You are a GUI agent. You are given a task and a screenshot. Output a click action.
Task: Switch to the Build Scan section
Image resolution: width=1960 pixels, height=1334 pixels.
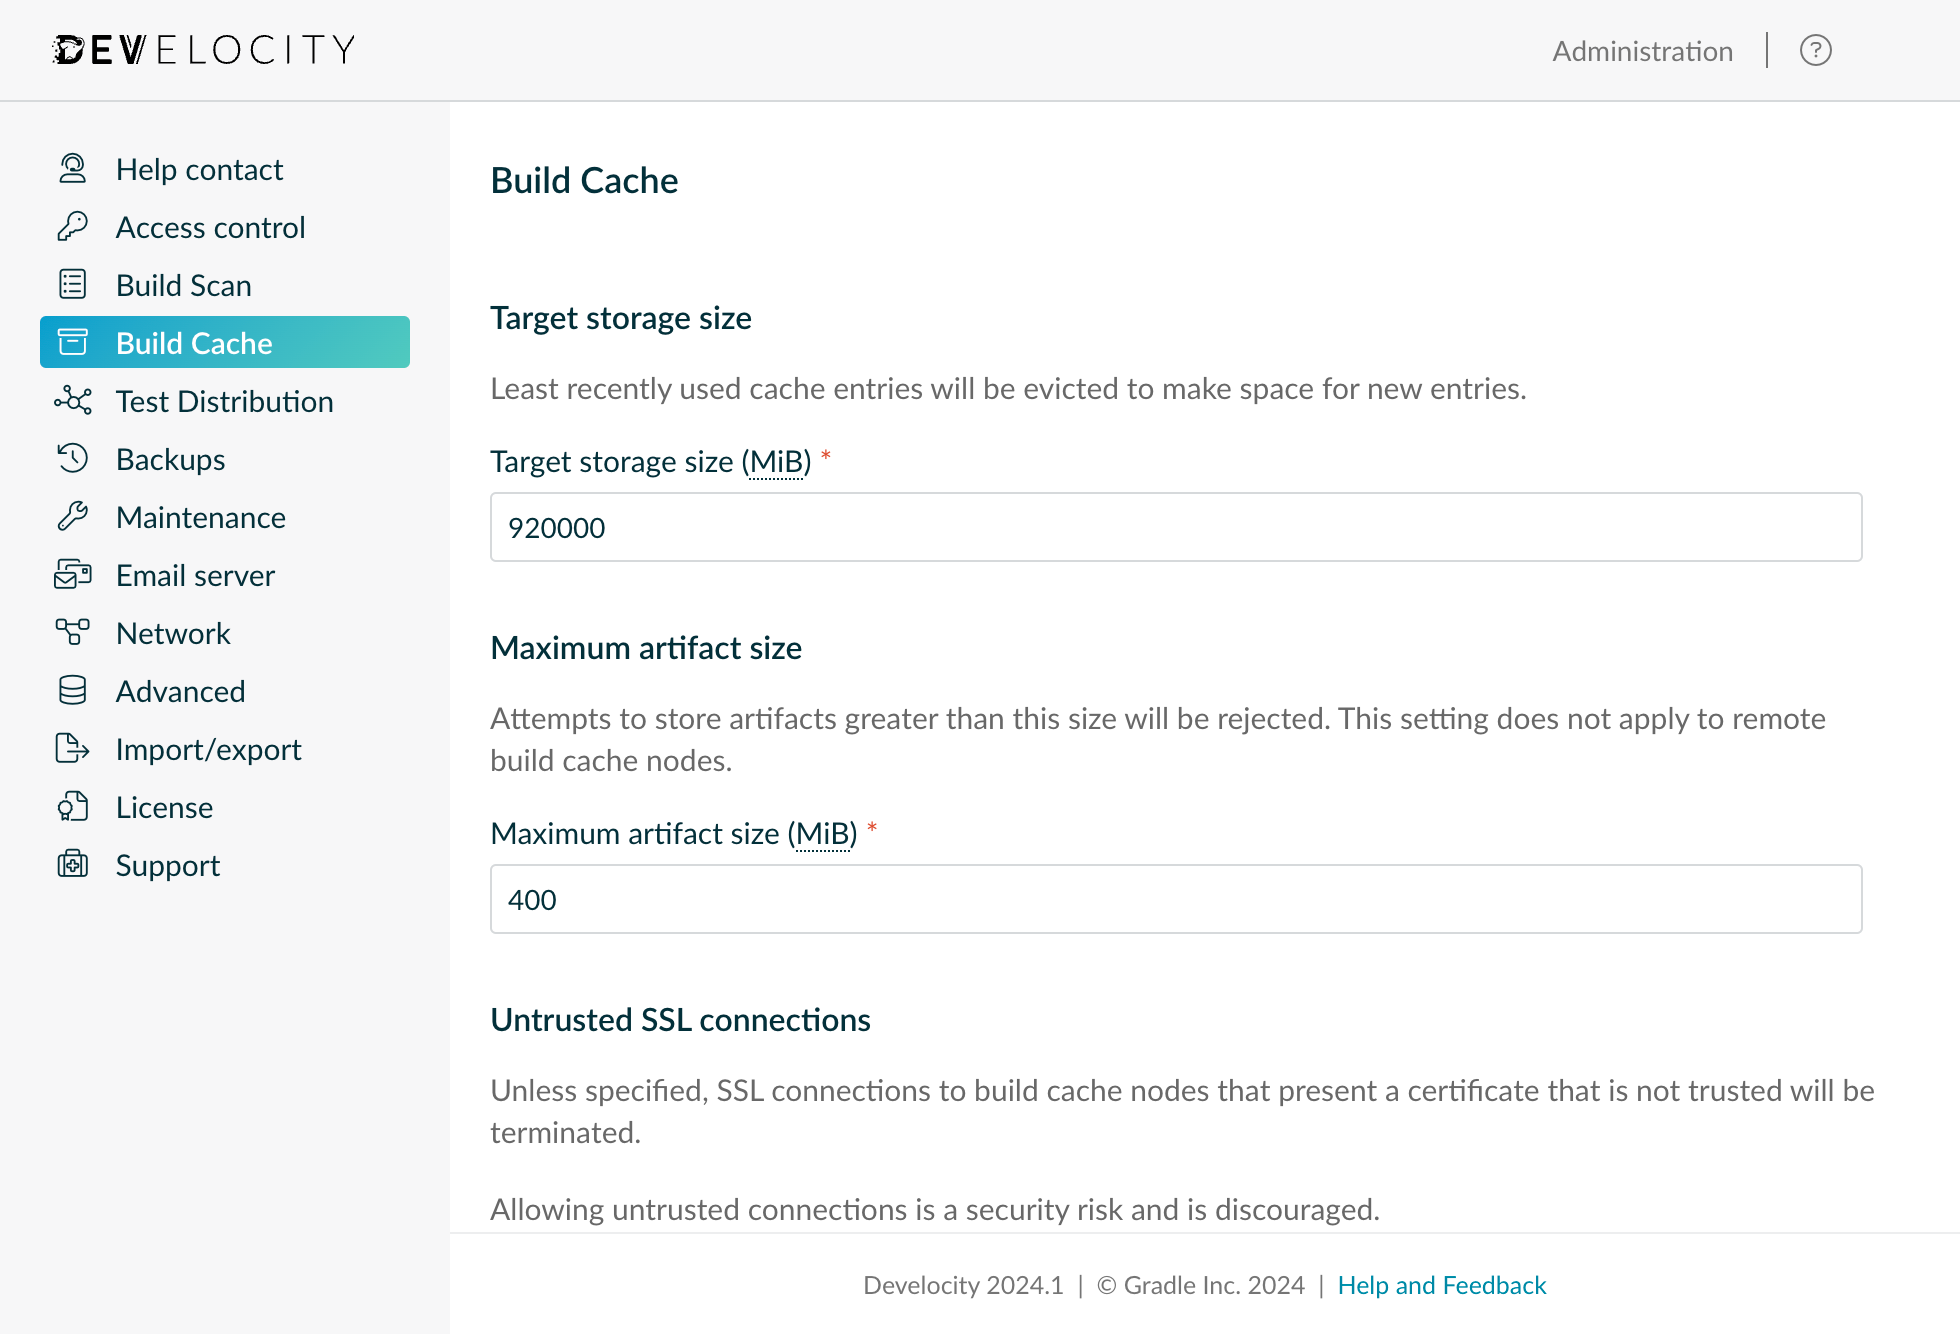click(184, 284)
